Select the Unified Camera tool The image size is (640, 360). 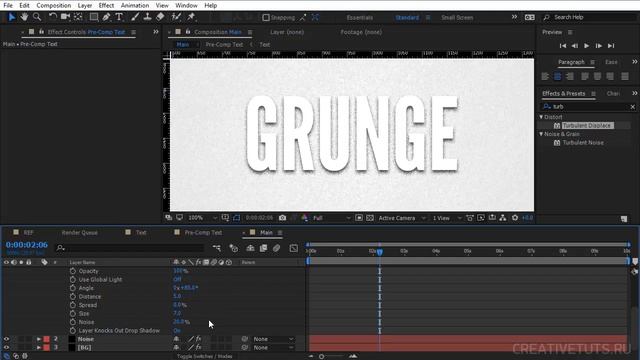click(65, 17)
